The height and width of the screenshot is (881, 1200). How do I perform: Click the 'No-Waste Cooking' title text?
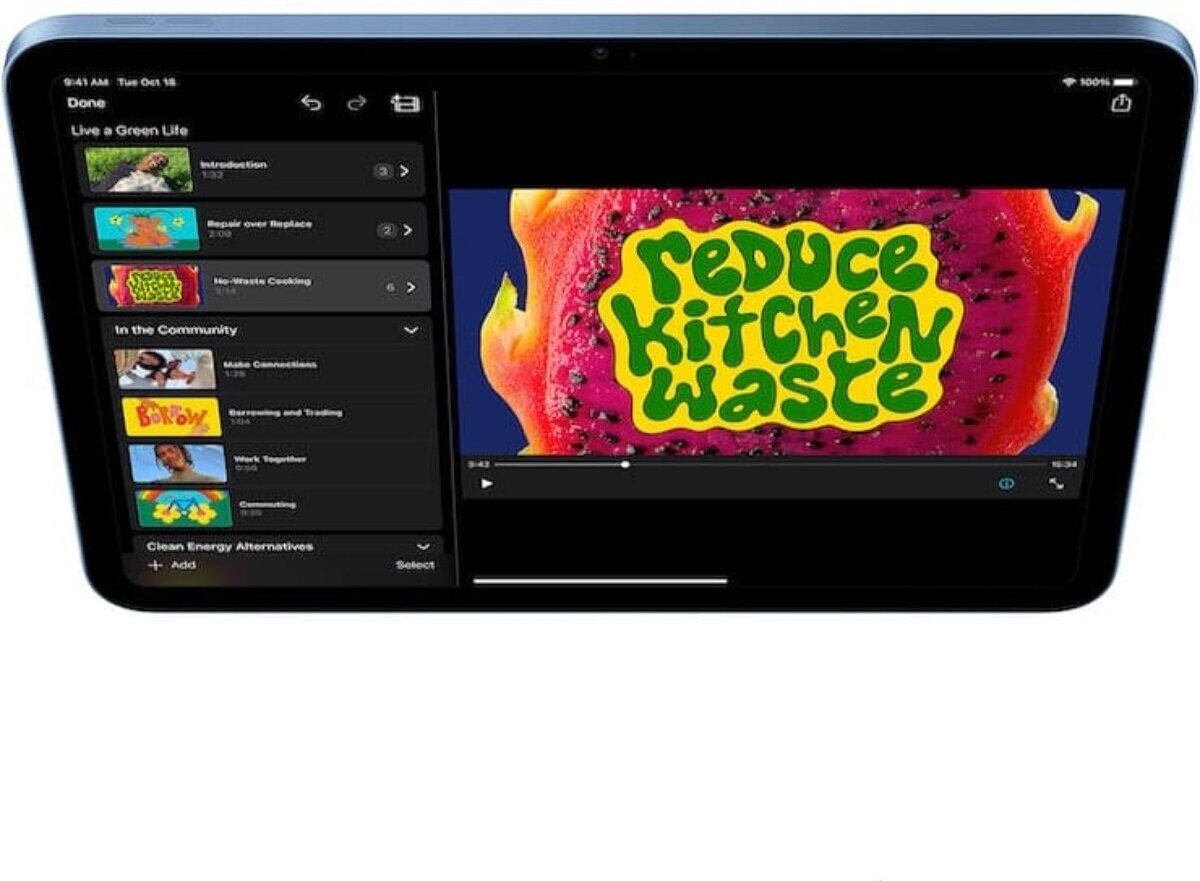tap(262, 281)
